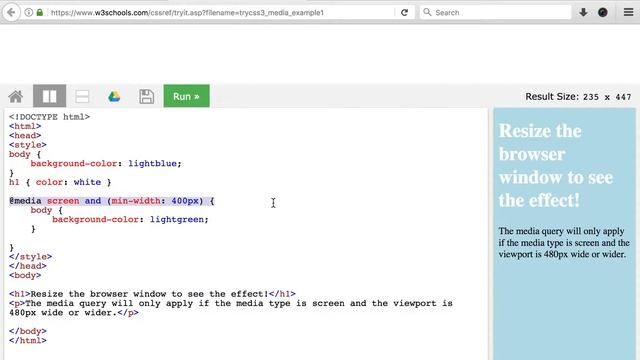
Task: Go back with the browser back arrow
Action: [11, 13]
